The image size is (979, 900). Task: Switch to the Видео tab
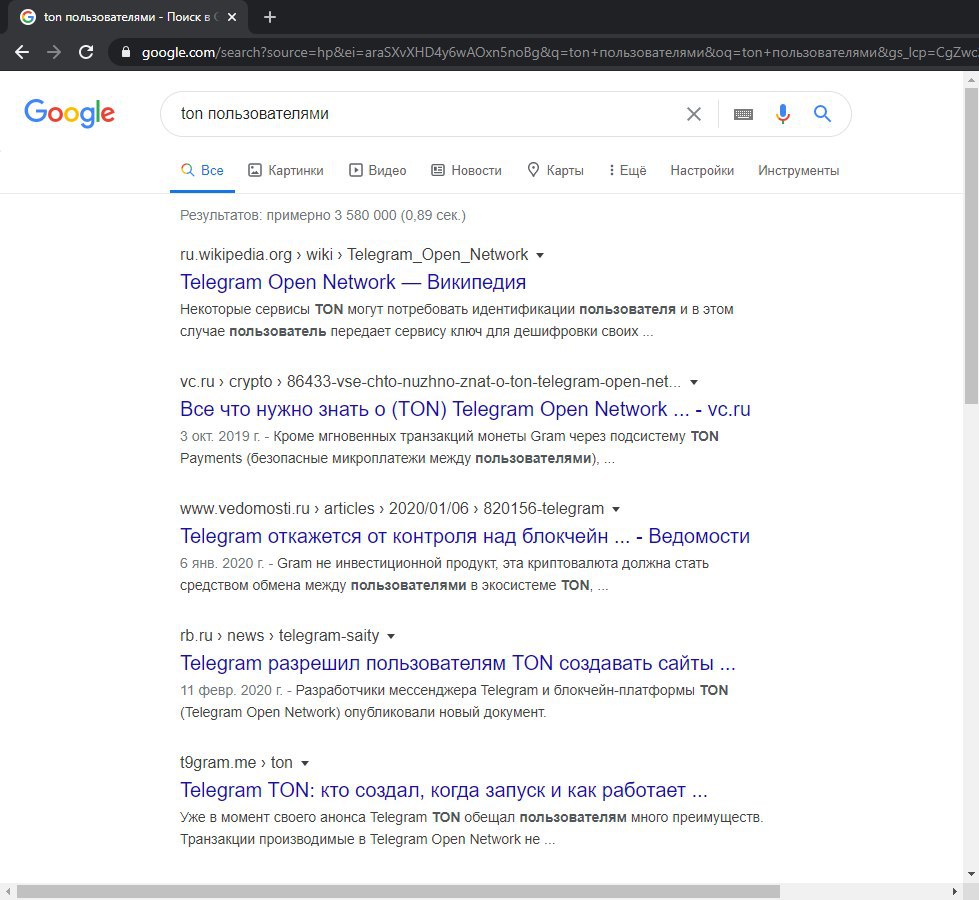tap(378, 171)
